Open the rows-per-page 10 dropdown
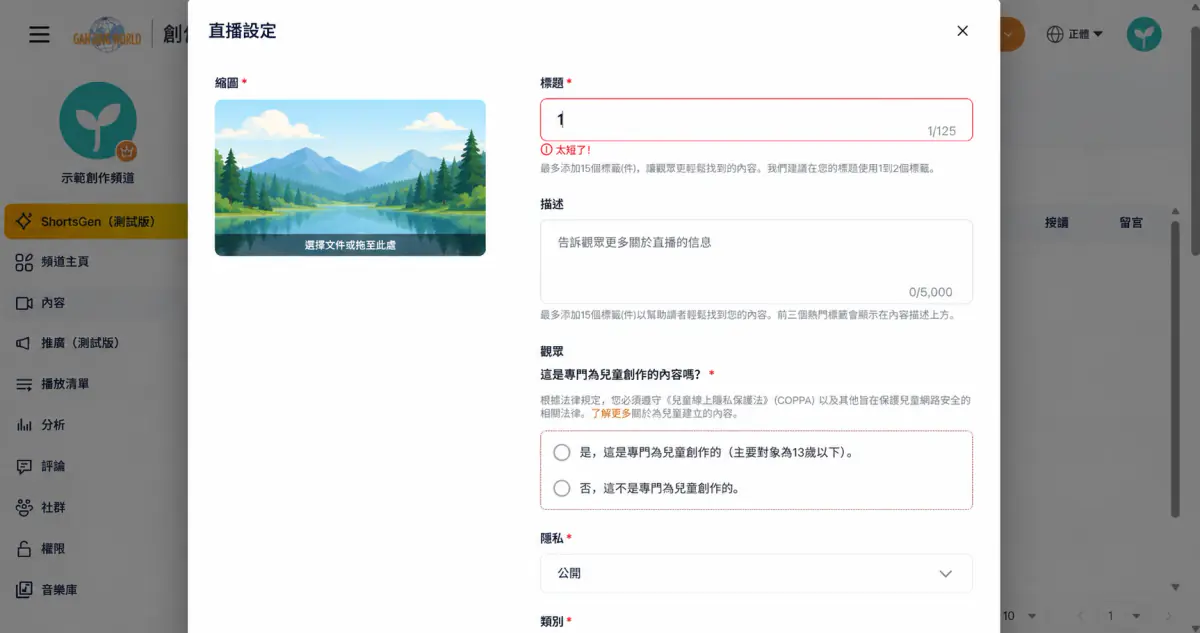Screen dimensions: 1200x633 (x=1019, y=616)
